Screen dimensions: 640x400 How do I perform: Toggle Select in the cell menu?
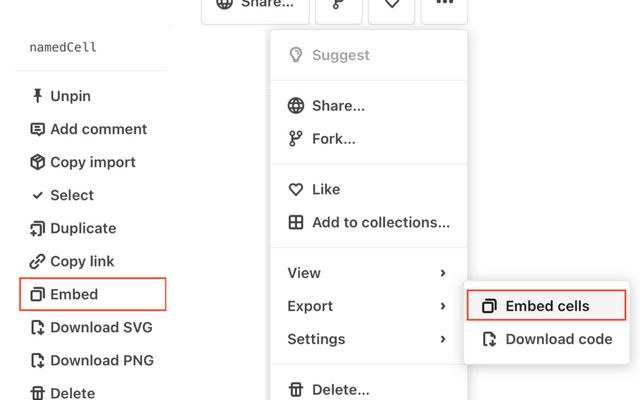[x=71, y=195]
